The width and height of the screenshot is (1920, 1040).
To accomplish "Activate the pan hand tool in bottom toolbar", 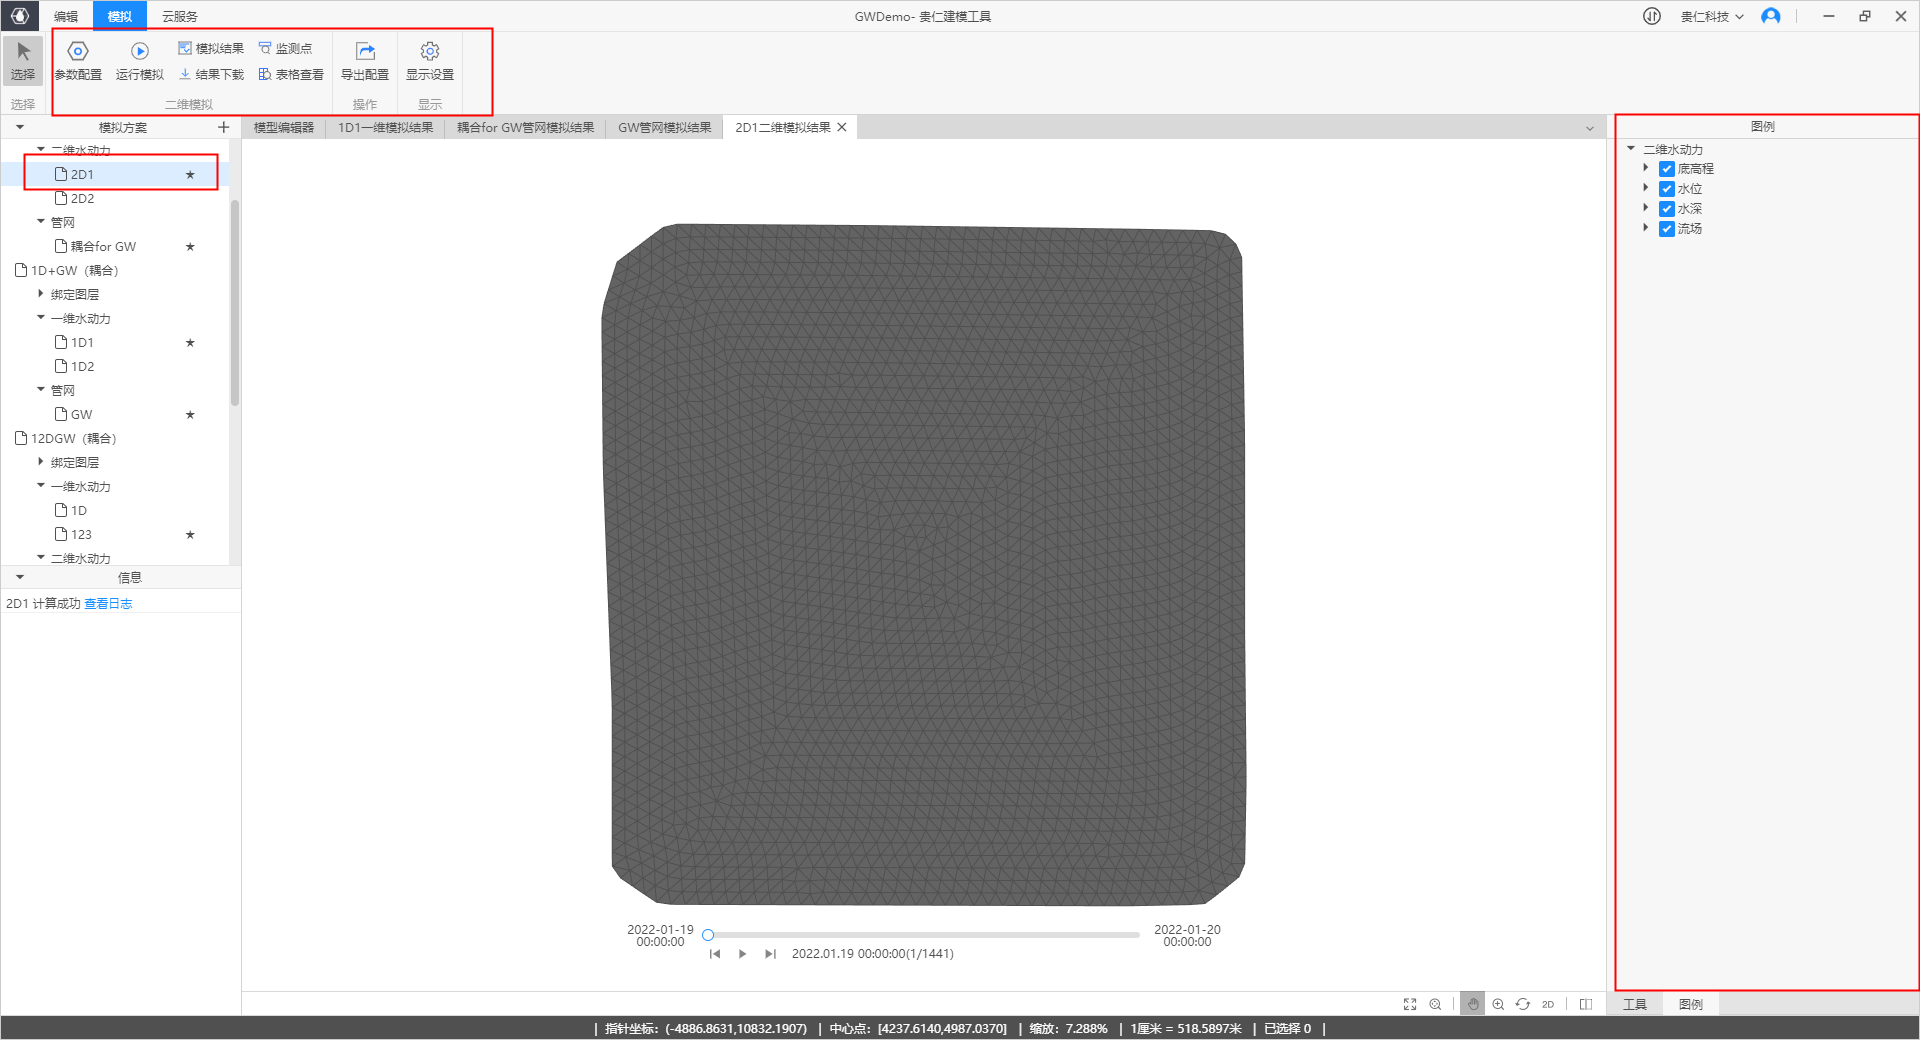I will click(1472, 1004).
